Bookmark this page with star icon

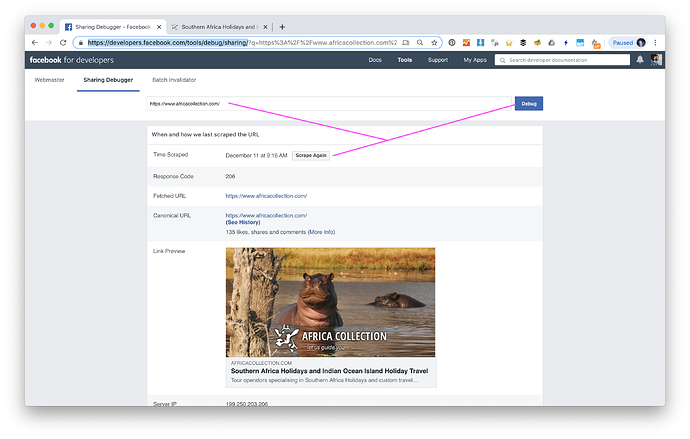(x=434, y=43)
